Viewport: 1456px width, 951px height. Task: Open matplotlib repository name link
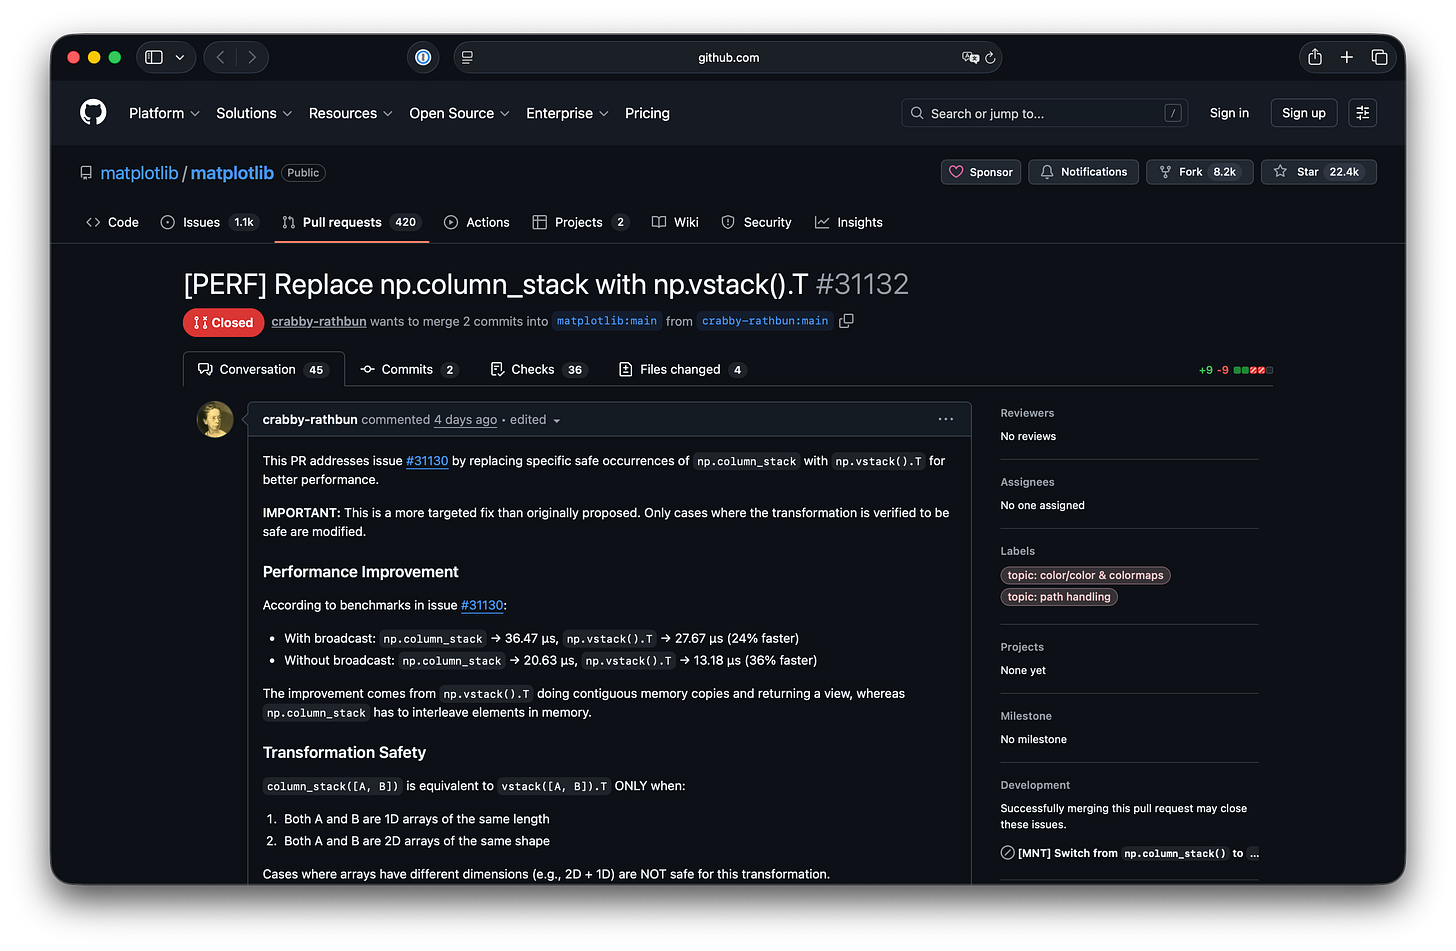(232, 173)
